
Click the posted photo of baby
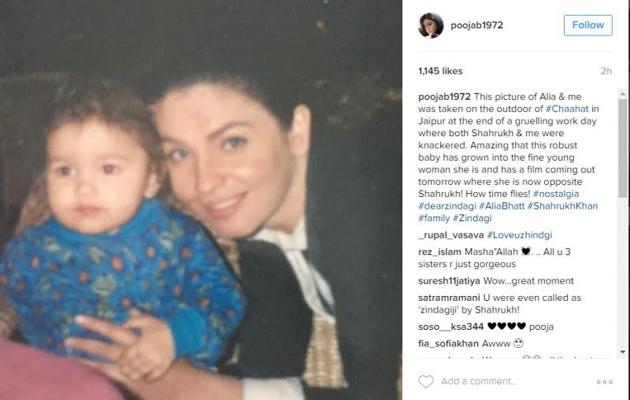tap(201, 200)
